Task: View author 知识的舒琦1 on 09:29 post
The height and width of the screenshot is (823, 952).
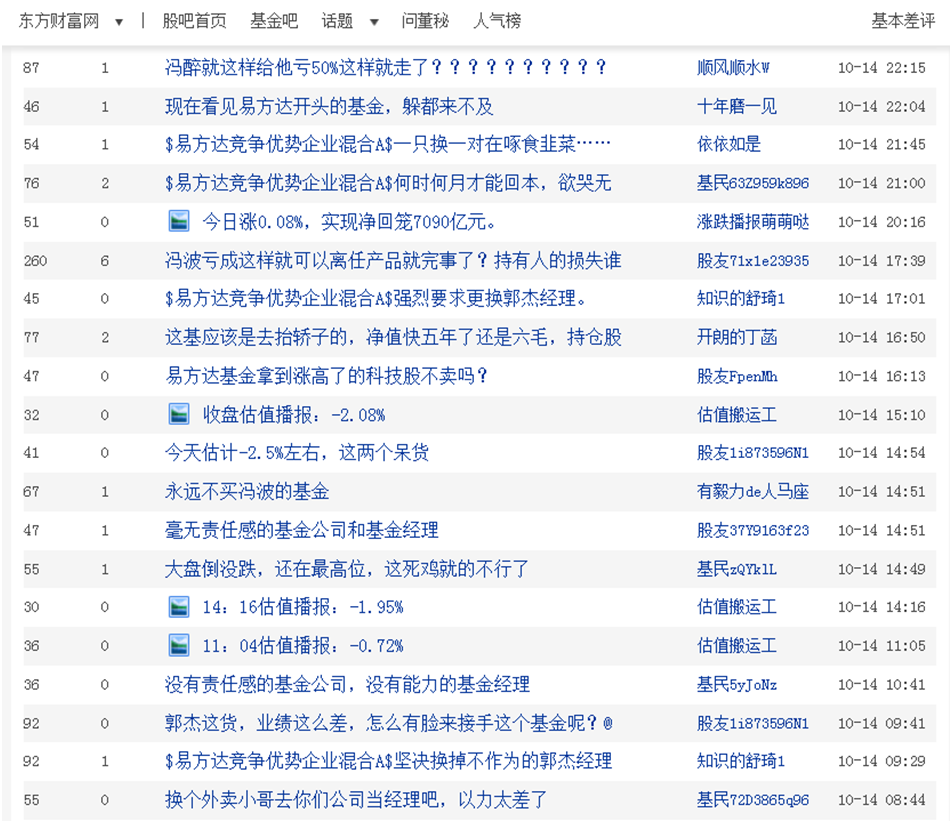Action: 741,760
